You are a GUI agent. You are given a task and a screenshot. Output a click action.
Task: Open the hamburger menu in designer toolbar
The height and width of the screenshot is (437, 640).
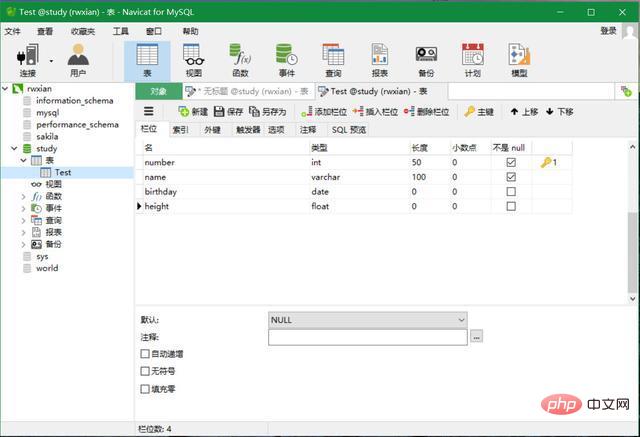[x=149, y=111]
